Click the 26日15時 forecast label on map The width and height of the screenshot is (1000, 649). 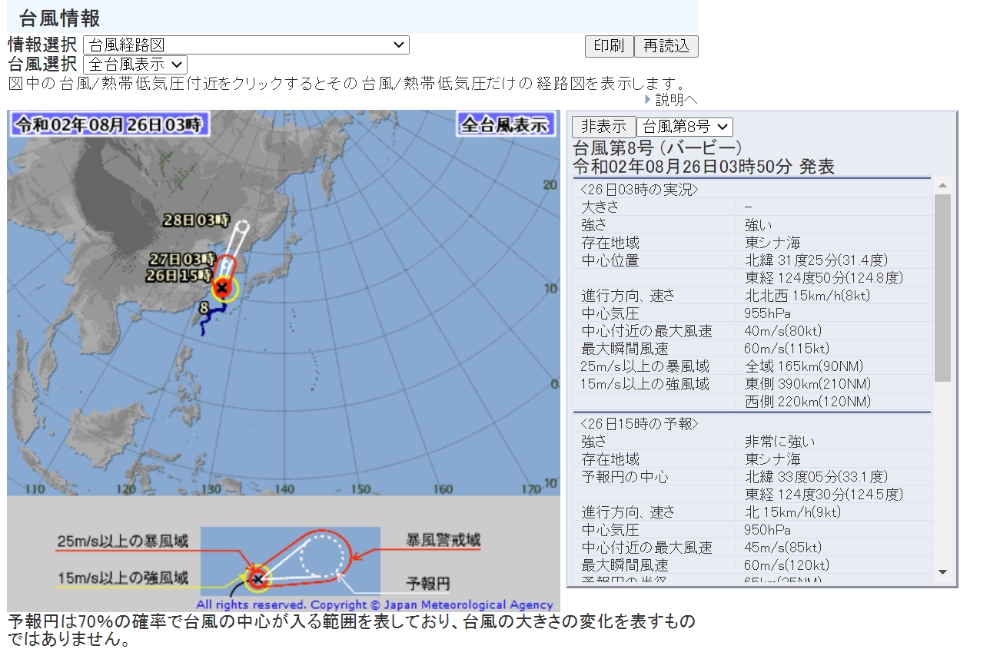[179, 275]
